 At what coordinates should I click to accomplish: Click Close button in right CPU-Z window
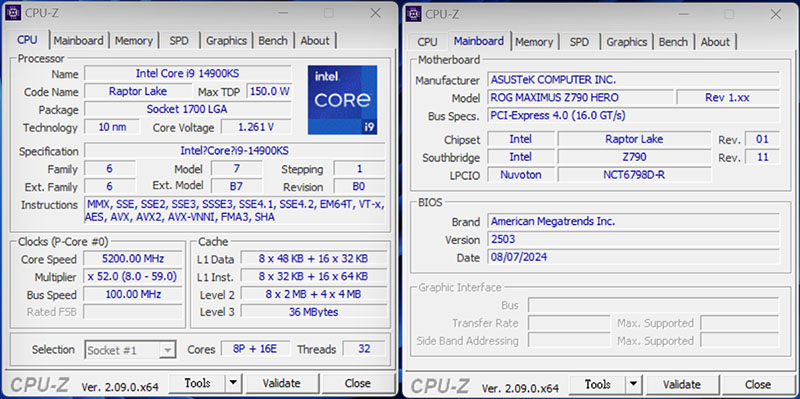[758, 384]
